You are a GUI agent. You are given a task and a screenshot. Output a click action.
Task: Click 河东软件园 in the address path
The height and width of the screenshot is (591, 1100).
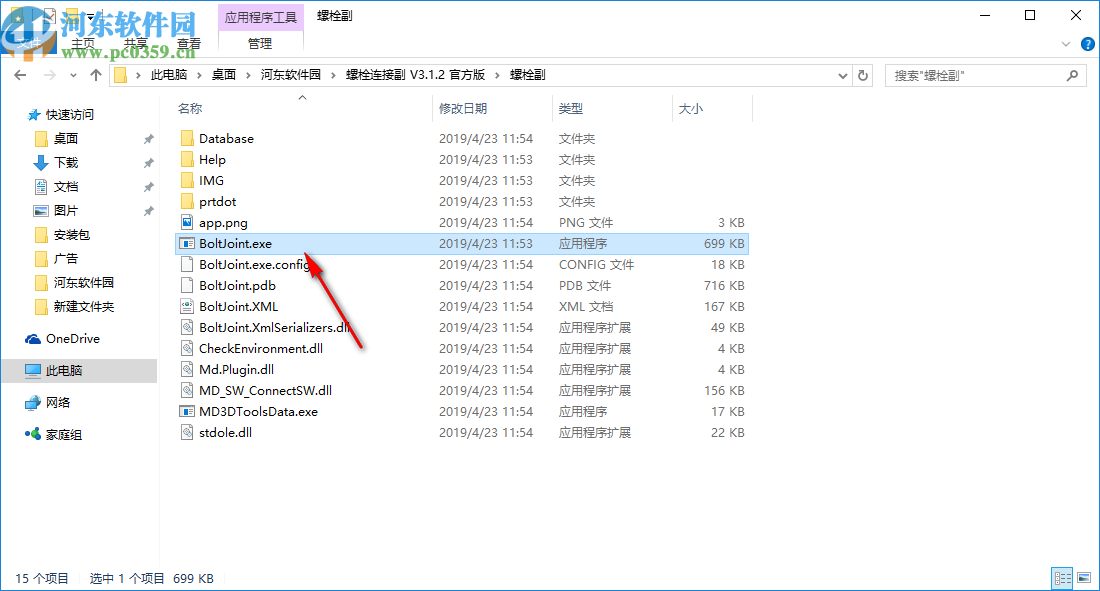click(x=290, y=75)
